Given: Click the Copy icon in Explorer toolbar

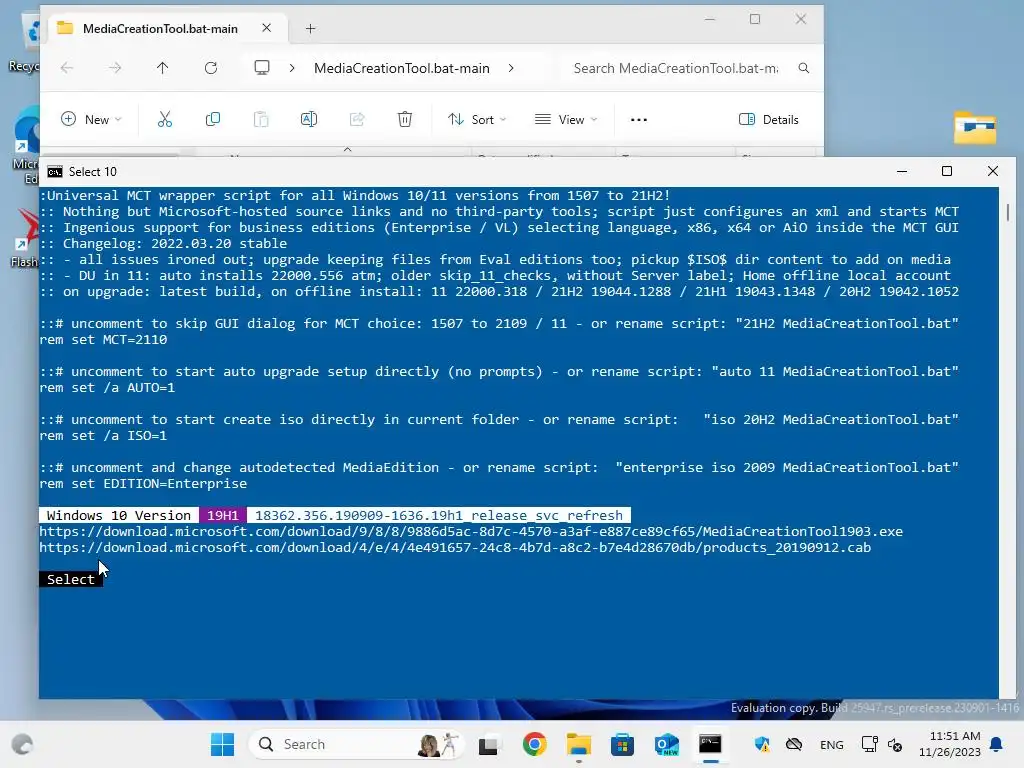Looking at the screenshot, I should pyautogui.click(x=213, y=120).
